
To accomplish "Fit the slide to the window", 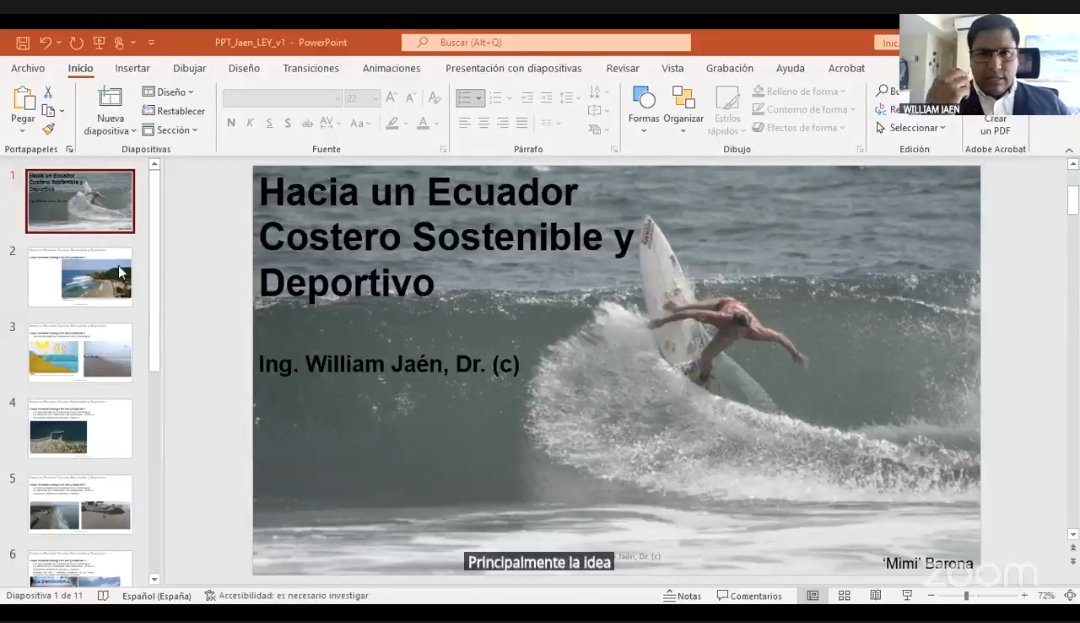I will [x=1070, y=595].
